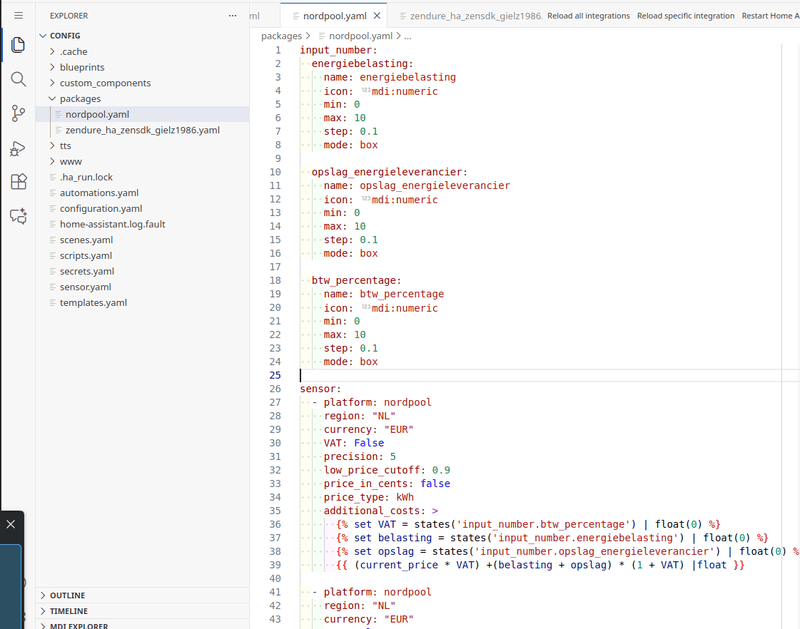The height and width of the screenshot is (629, 800).
Task: Open the Explorer view in activity bar
Action: [x=18, y=46]
